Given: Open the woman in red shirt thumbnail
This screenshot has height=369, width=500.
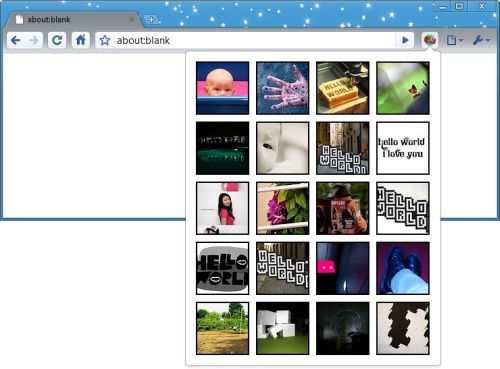Looking at the screenshot, I should (223, 208).
